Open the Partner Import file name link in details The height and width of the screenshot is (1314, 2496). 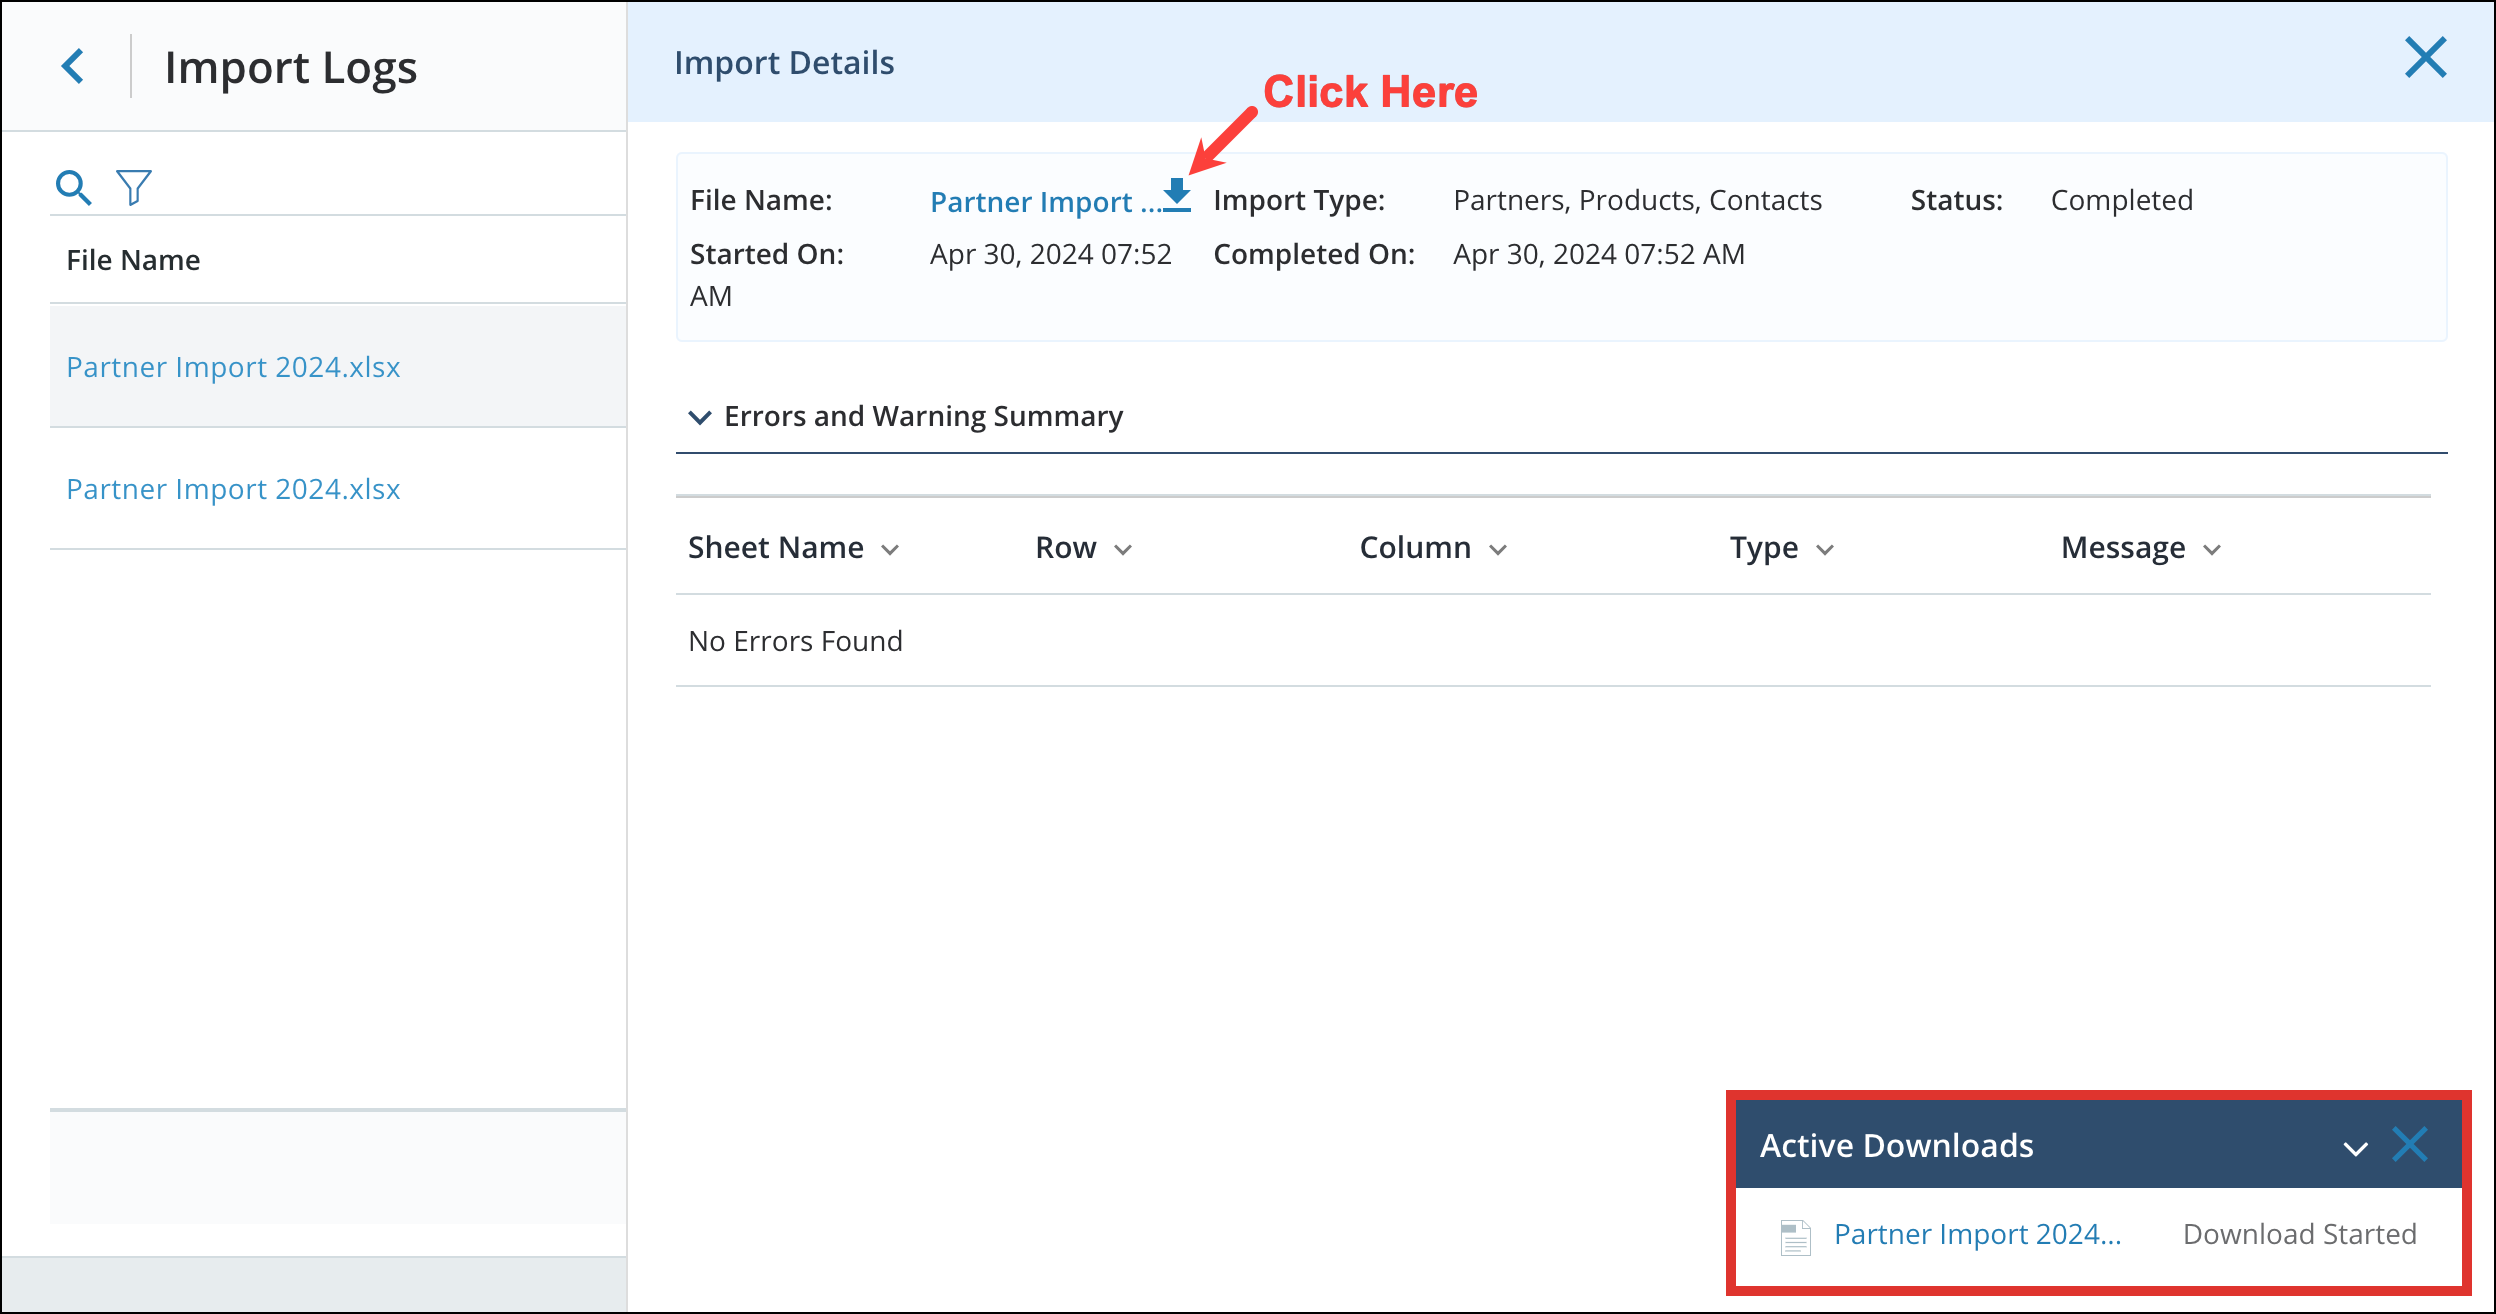click(1046, 202)
